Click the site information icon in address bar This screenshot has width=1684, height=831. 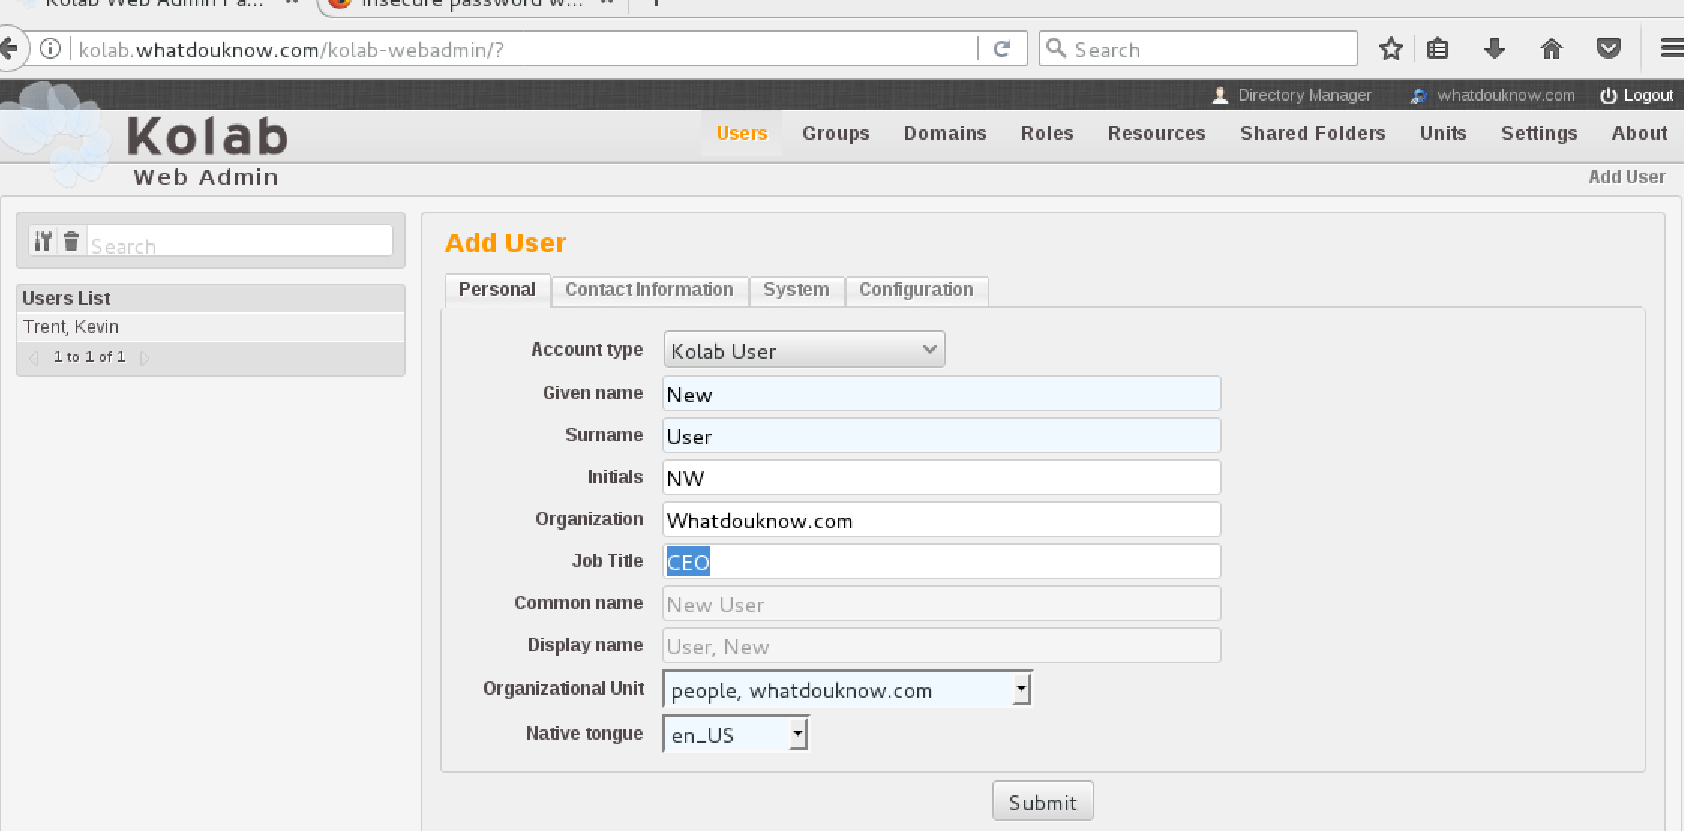(x=51, y=49)
